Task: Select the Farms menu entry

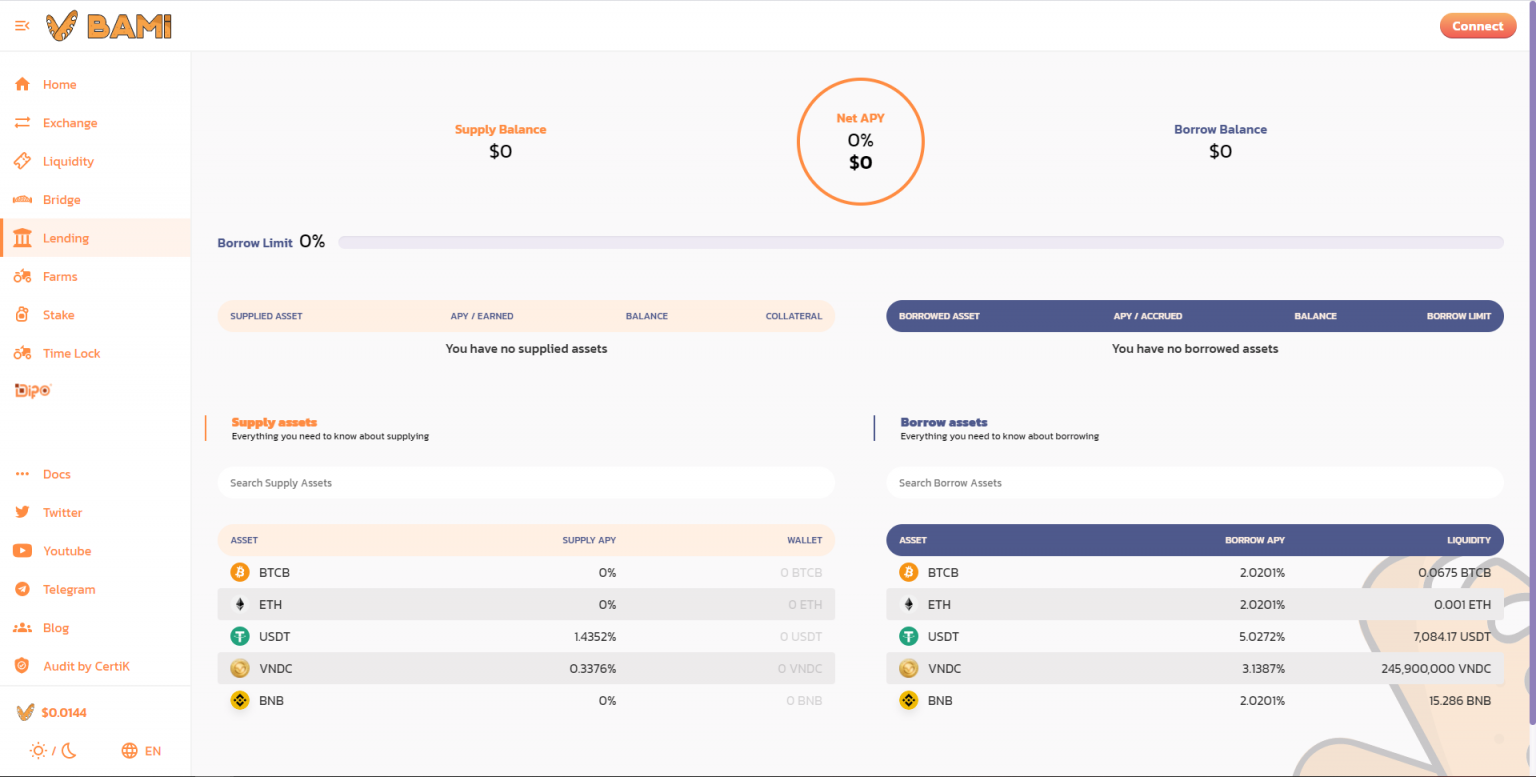Action: pos(95,276)
